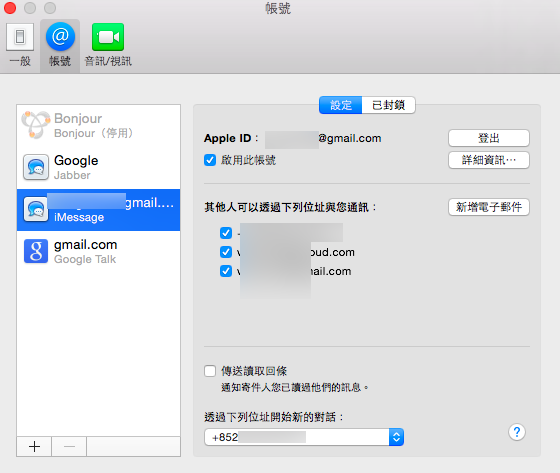This screenshot has width=560, height=473.
Task: Select the gmail.com Google Talk account row
Action: 99,252
